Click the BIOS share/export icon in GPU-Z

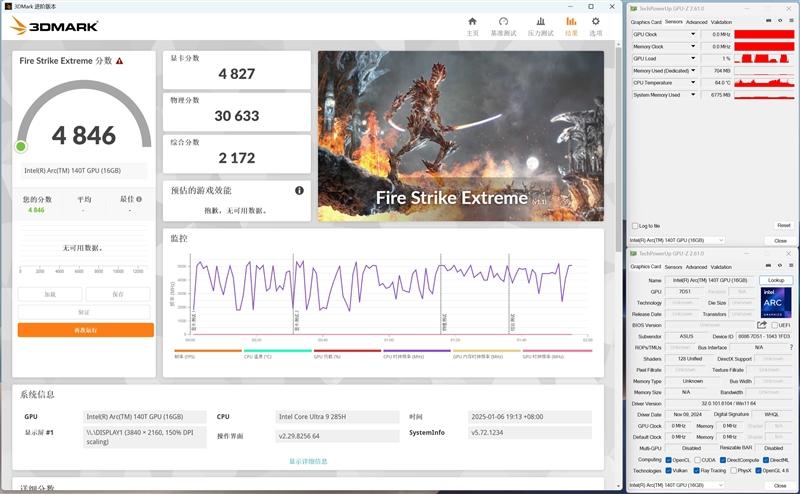[x=762, y=325]
